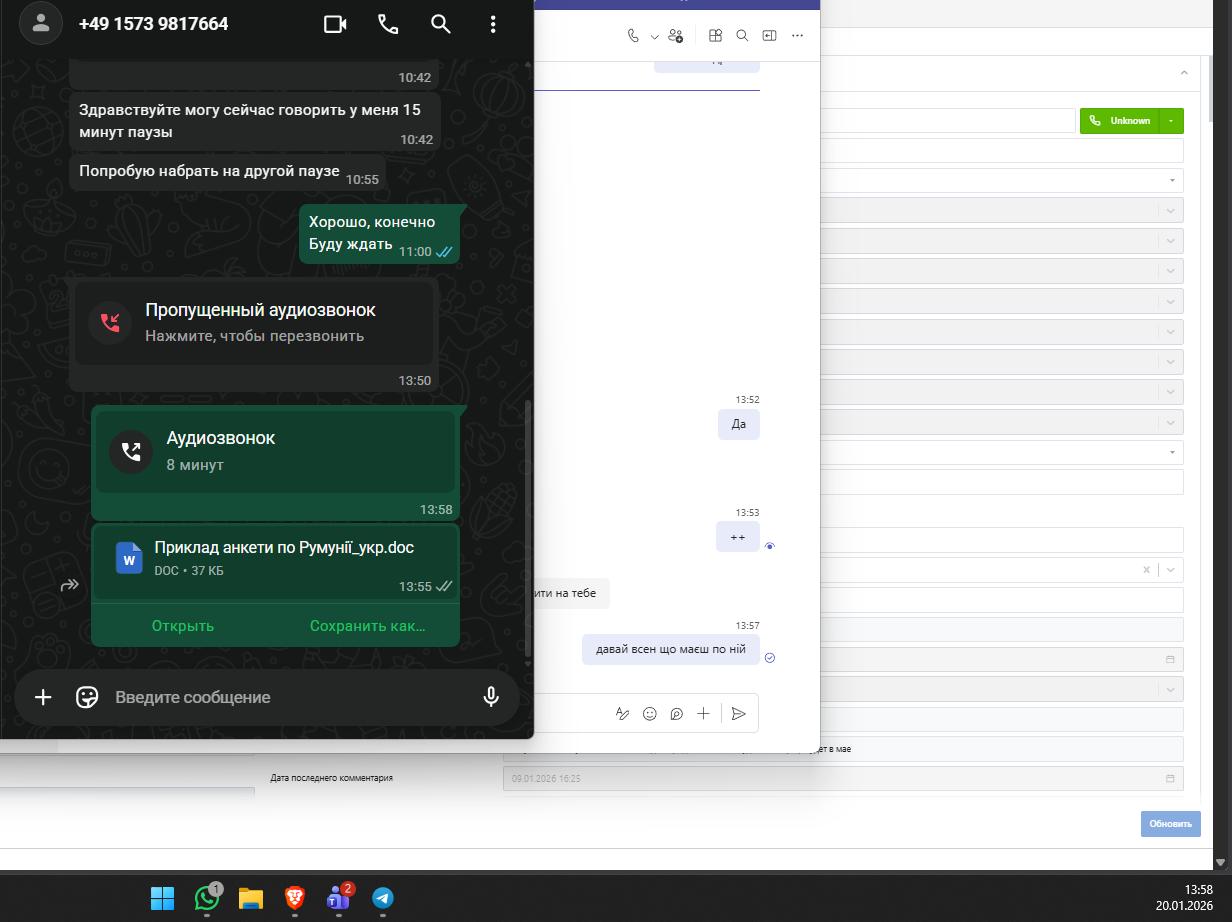Image resolution: width=1232 pixels, height=922 pixels.
Task: Click Открыть under the doc attachment
Action: click(183, 626)
